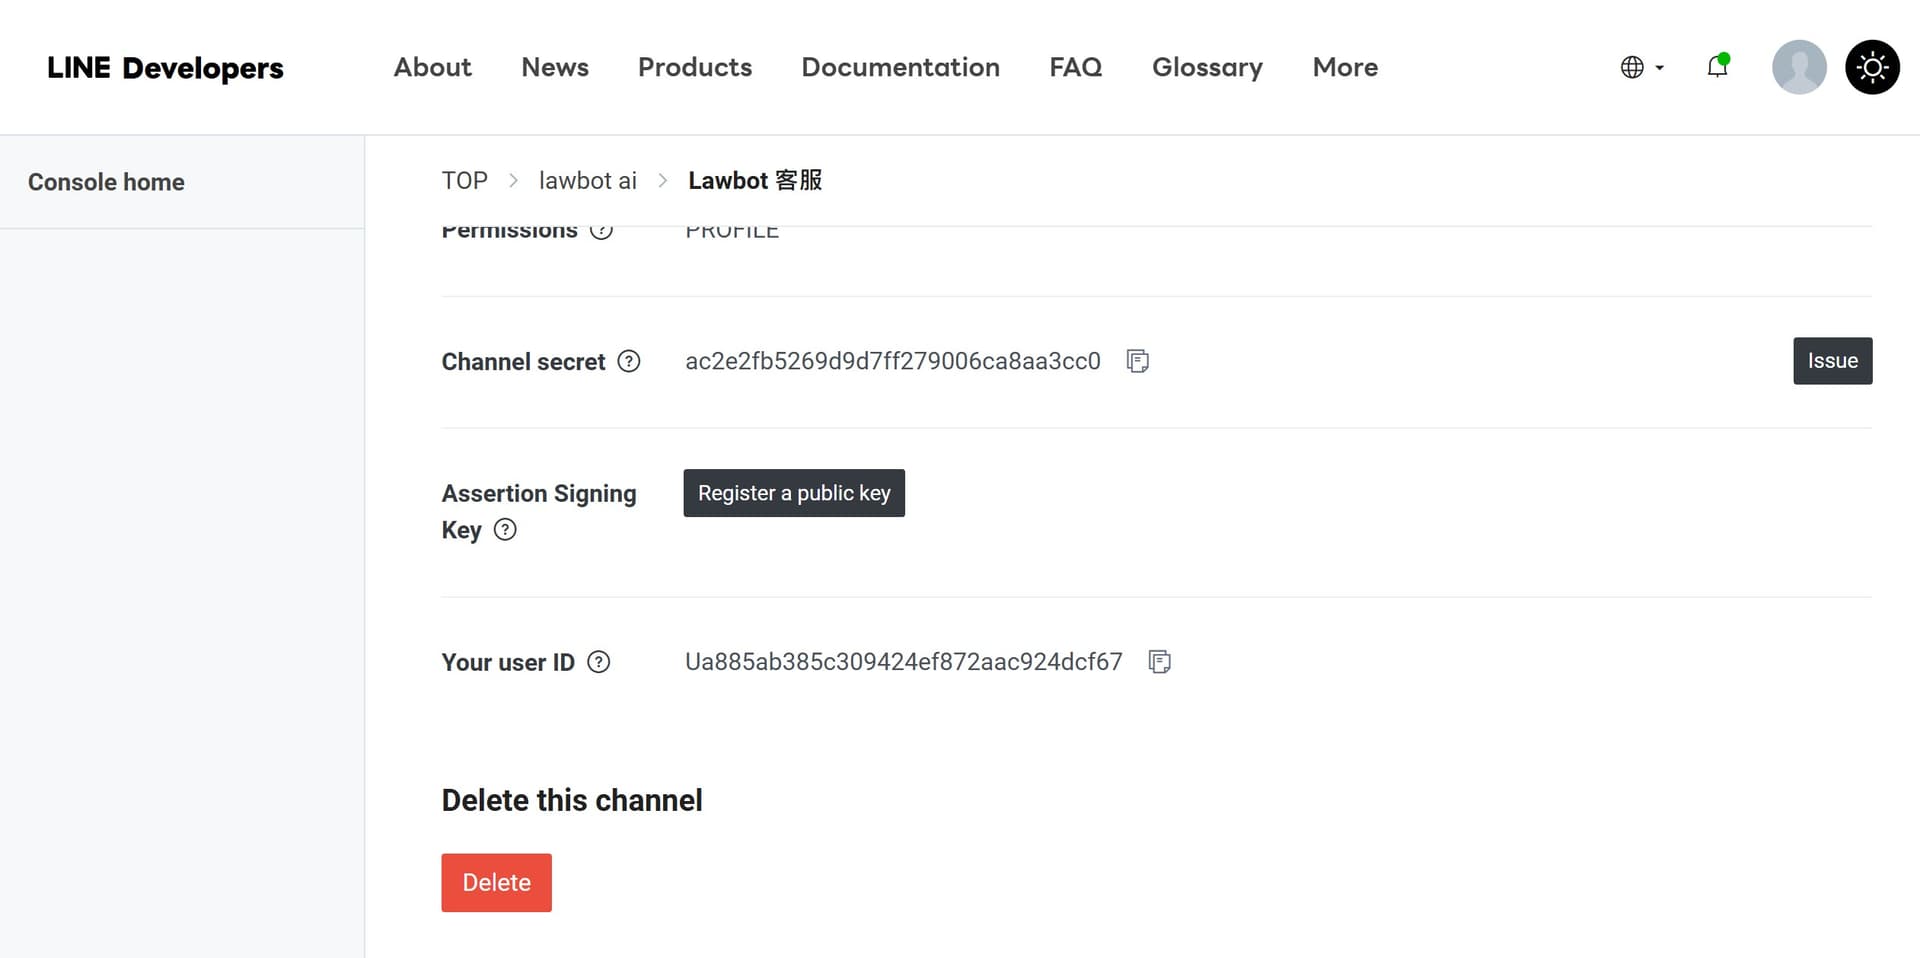Open the Glossary page
This screenshot has height=958, width=1920.
pyautogui.click(x=1207, y=67)
